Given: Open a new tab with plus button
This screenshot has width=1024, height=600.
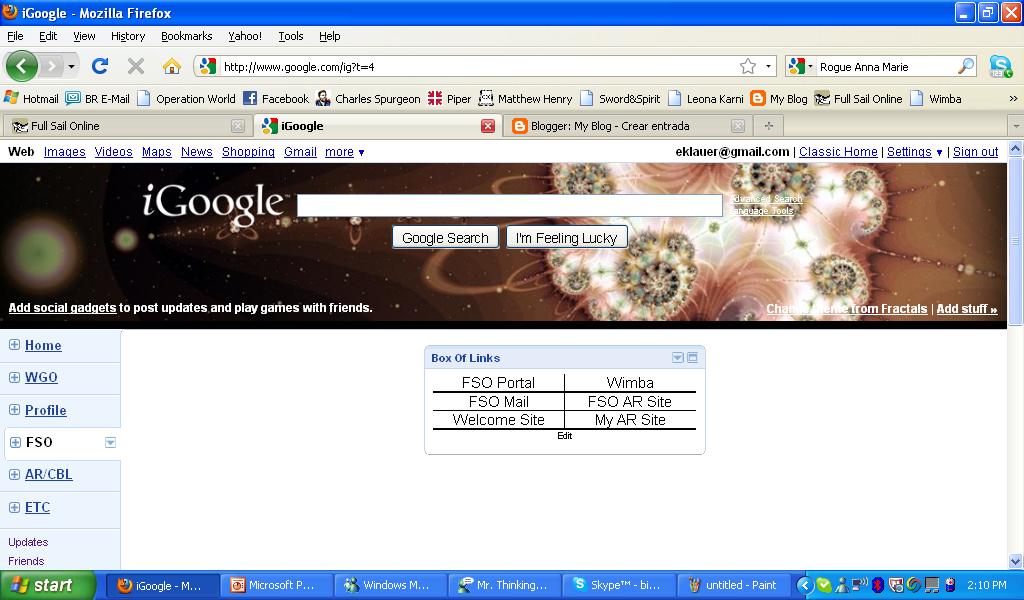Looking at the screenshot, I should [769, 126].
